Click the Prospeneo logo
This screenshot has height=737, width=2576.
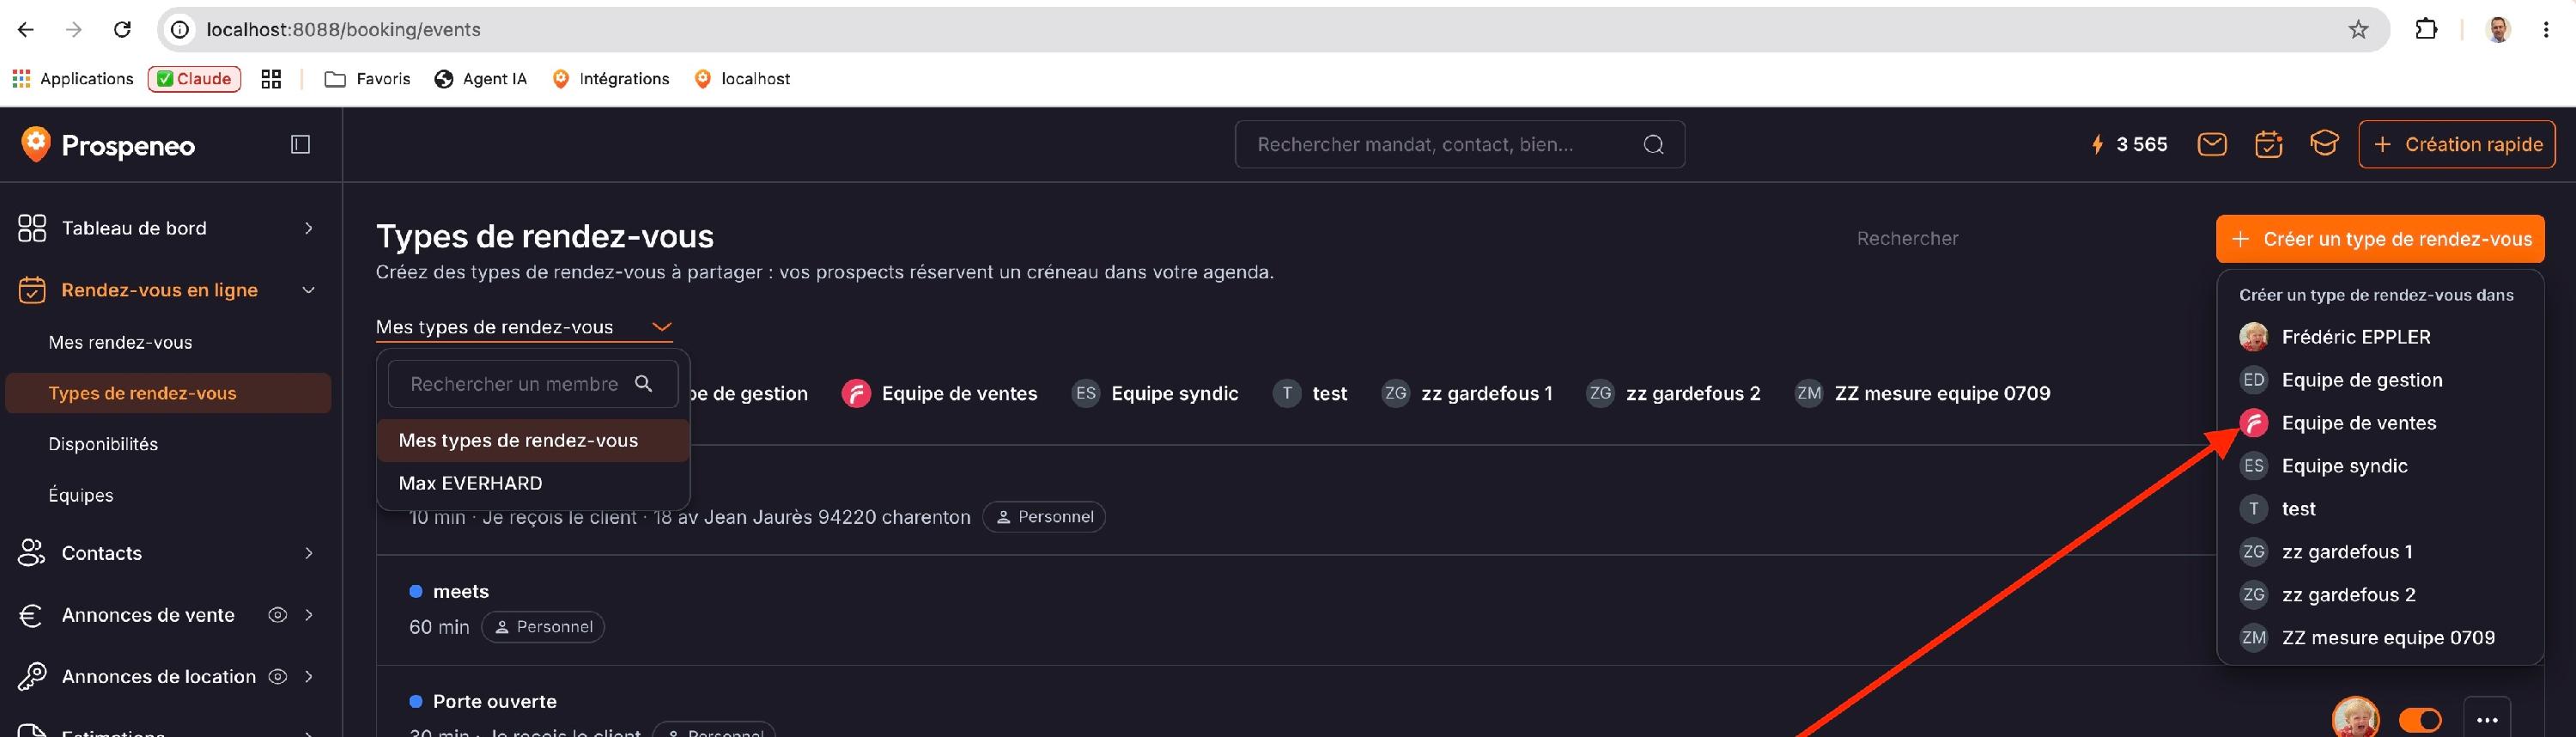pos(108,145)
